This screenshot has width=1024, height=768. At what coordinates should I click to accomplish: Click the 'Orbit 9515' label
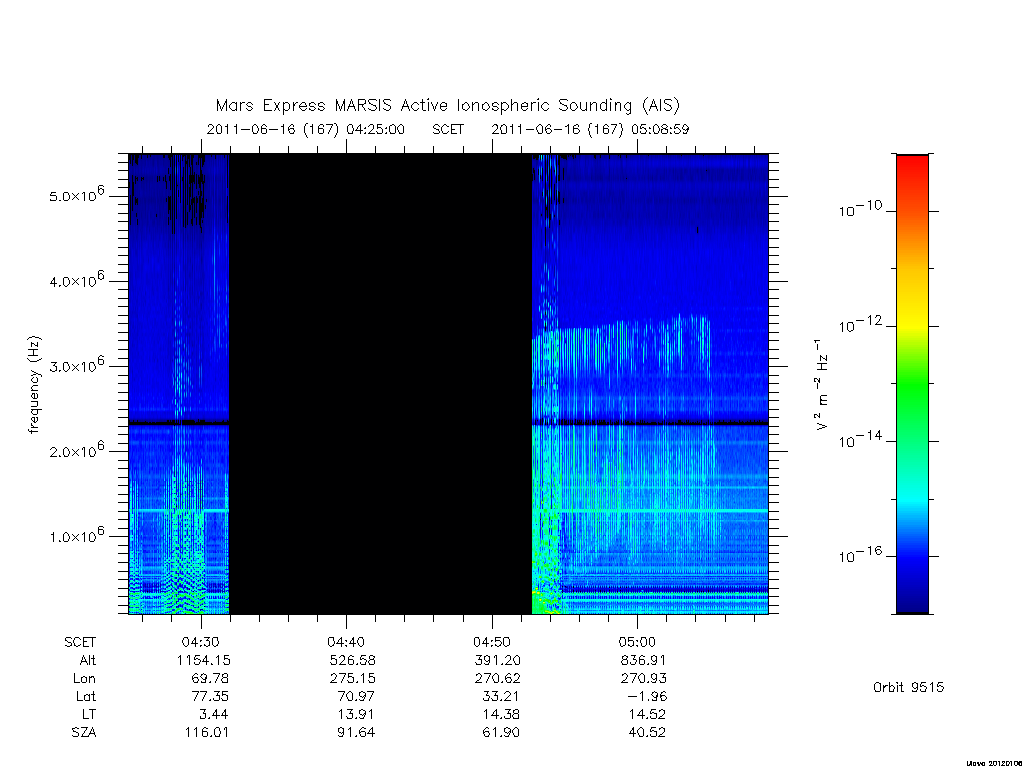908,688
